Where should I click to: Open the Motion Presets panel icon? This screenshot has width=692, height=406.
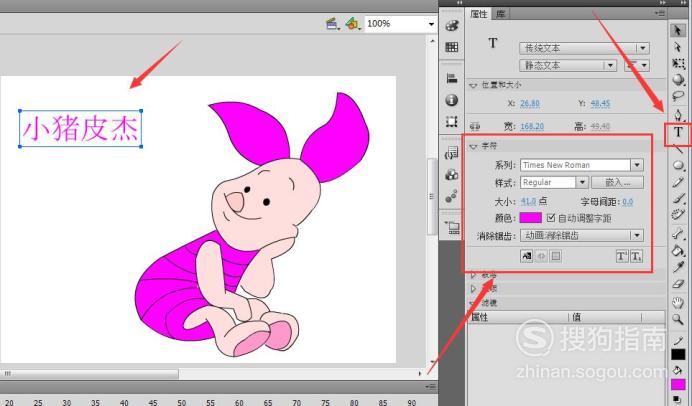click(451, 196)
